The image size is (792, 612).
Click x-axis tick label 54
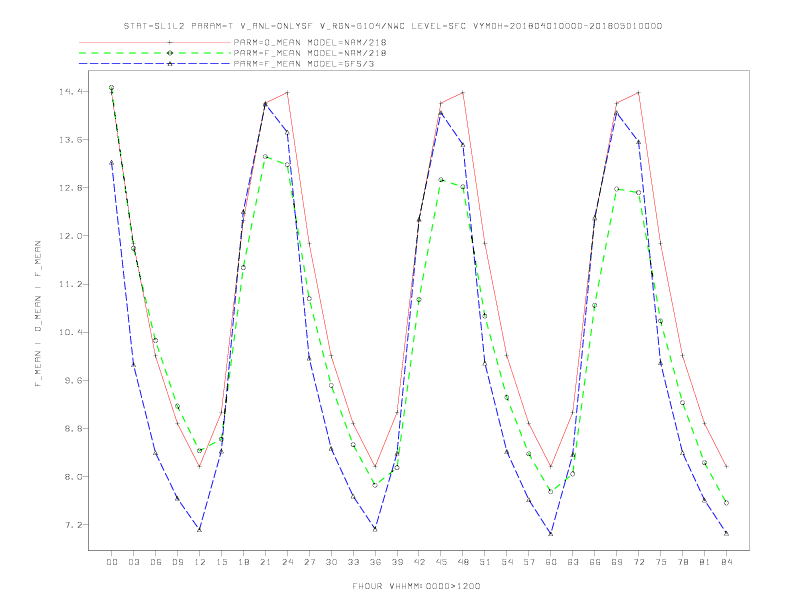pos(507,562)
